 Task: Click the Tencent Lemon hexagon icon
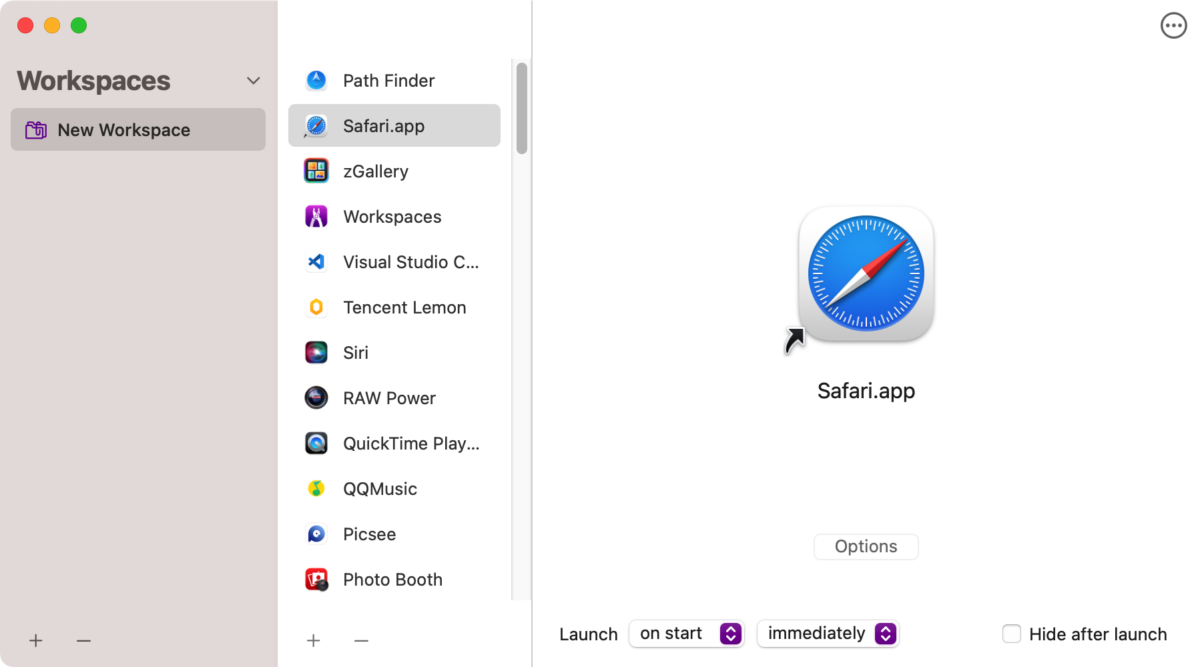coord(316,307)
